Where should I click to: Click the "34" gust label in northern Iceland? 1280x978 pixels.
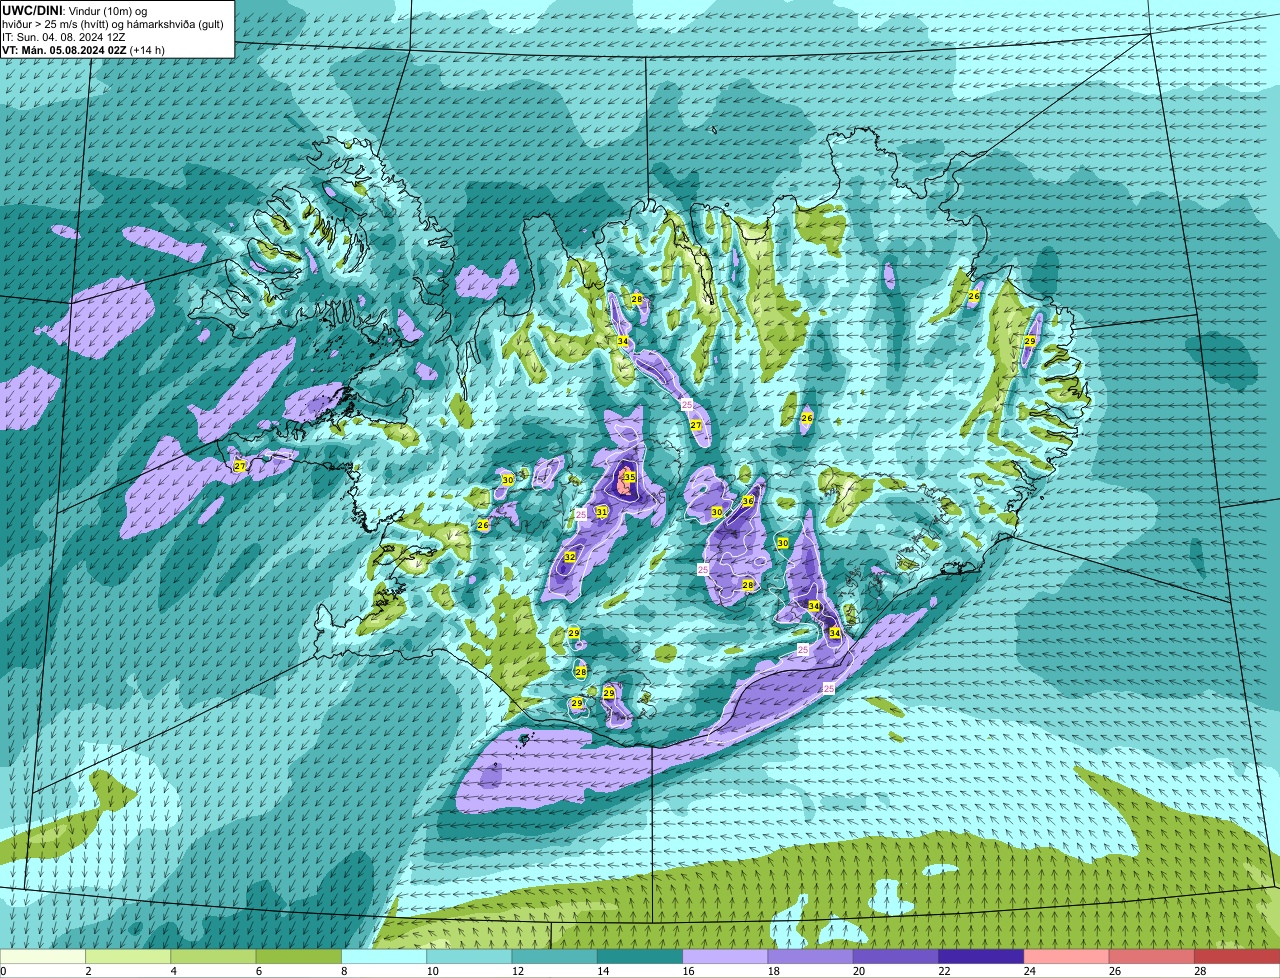point(622,342)
